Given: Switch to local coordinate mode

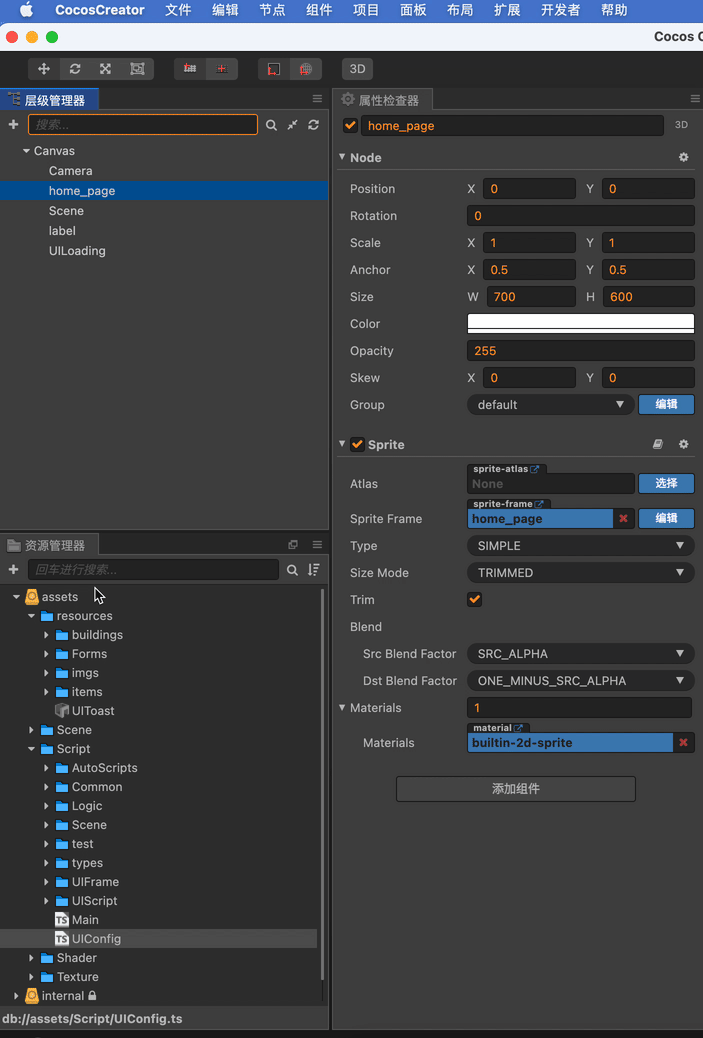Looking at the screenshot, I should click(274, 69).
